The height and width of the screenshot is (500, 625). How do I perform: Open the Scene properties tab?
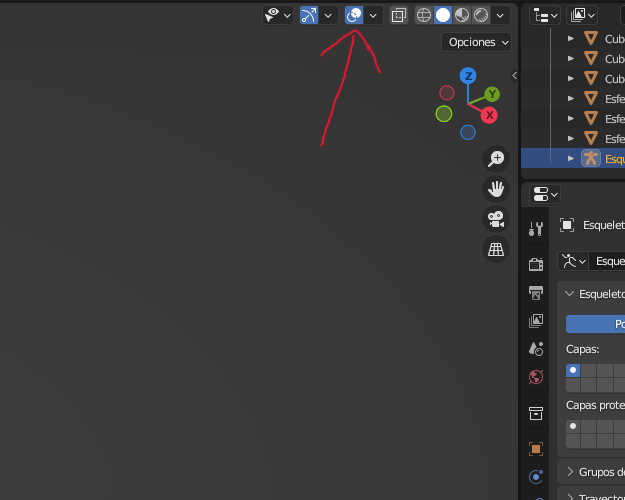536,348
